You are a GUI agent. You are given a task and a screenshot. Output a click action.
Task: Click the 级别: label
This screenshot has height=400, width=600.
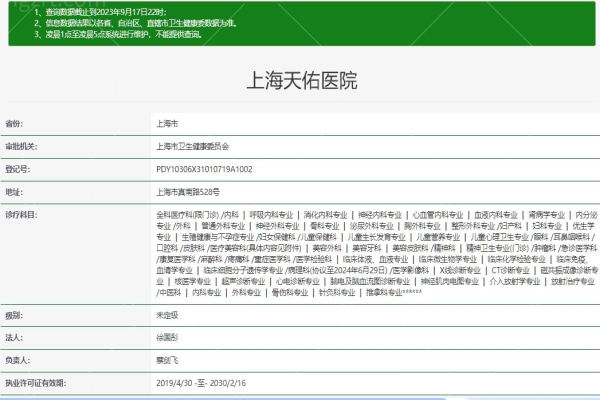click(14, 315)
